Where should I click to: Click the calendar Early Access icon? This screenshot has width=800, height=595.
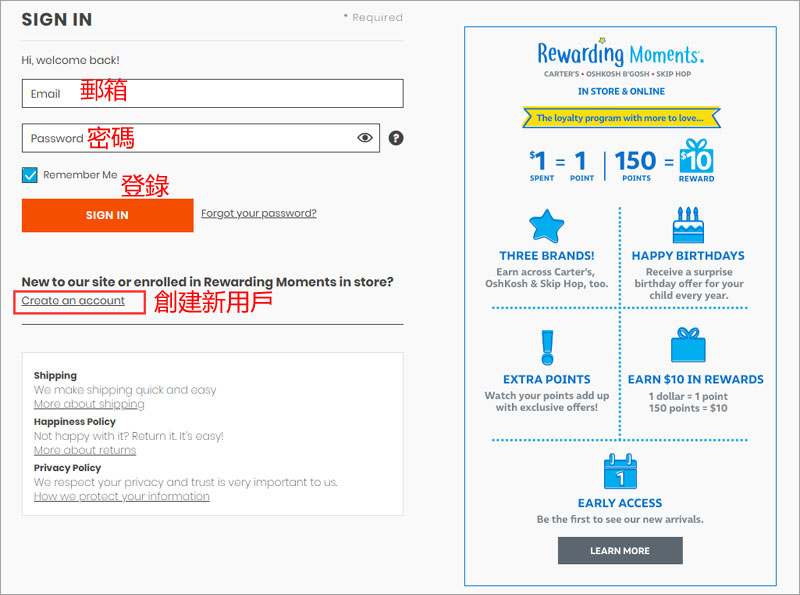click(x=620, y=471)
